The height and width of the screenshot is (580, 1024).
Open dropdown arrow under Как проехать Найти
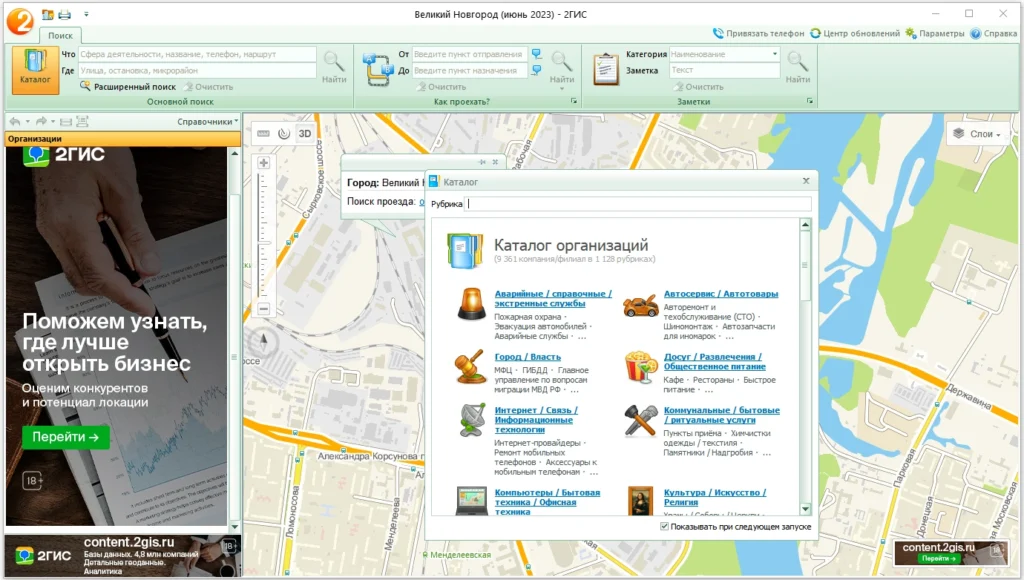click(562, 89)
